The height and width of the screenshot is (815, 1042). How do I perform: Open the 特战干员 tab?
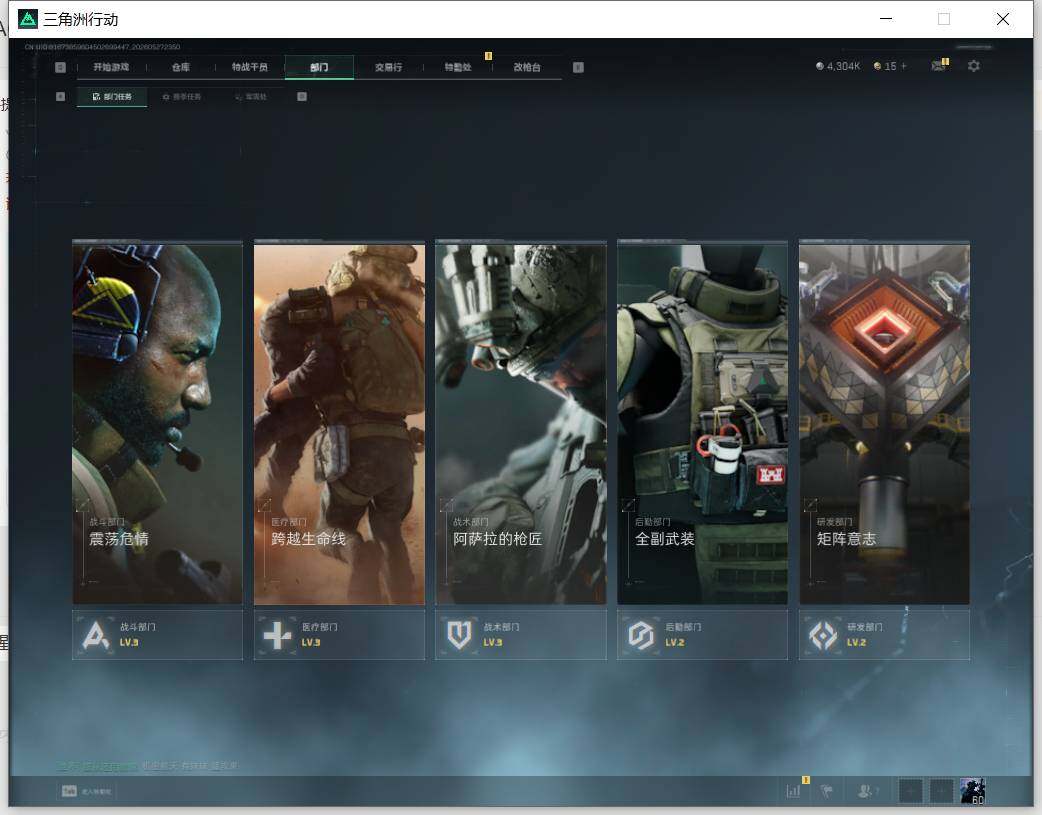(x=250, y=67)
